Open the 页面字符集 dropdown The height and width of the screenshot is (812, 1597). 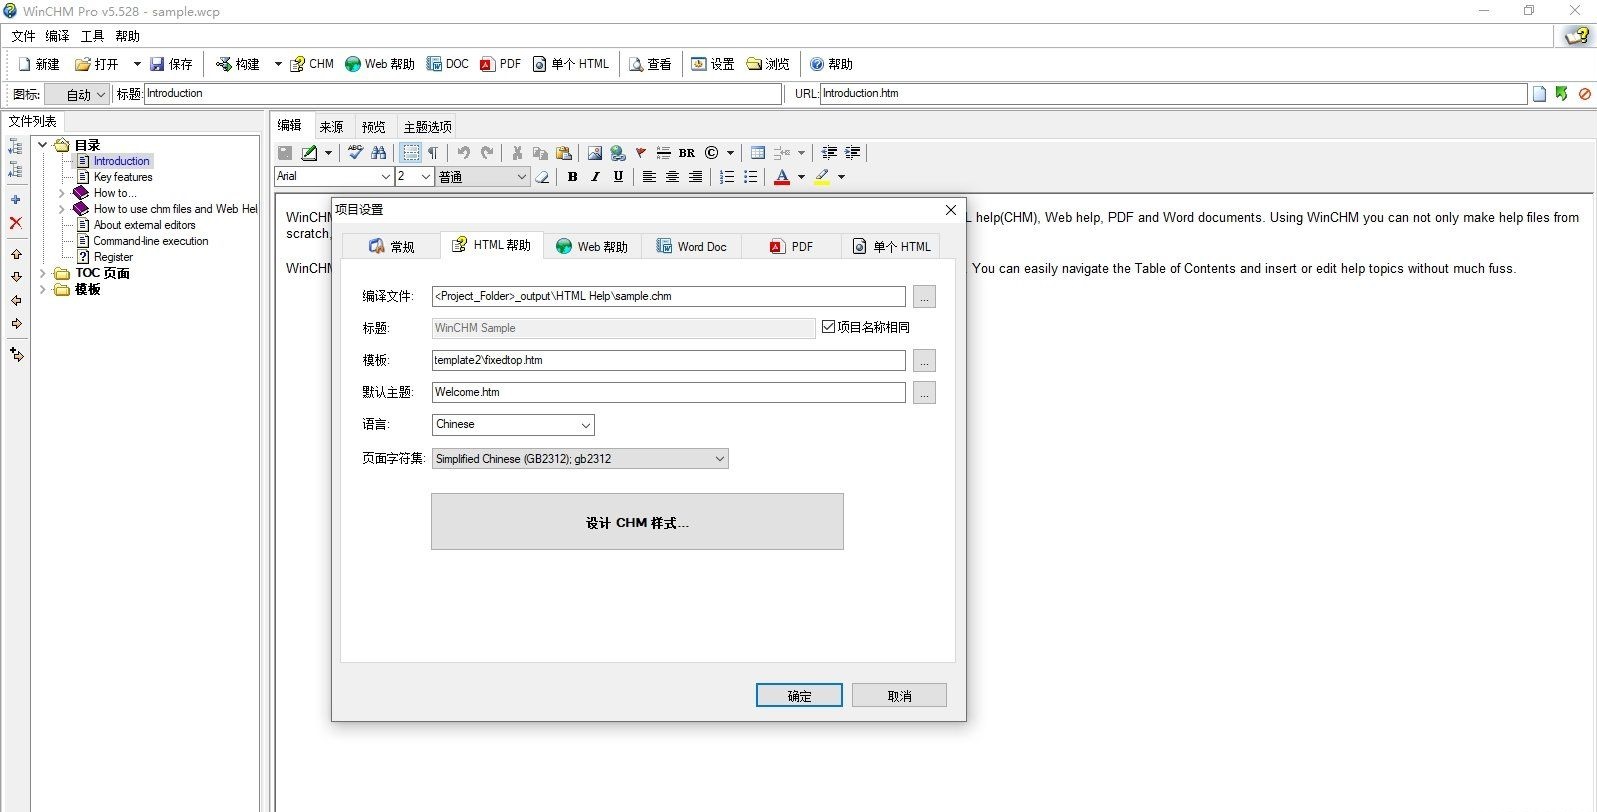pos(580,459)
